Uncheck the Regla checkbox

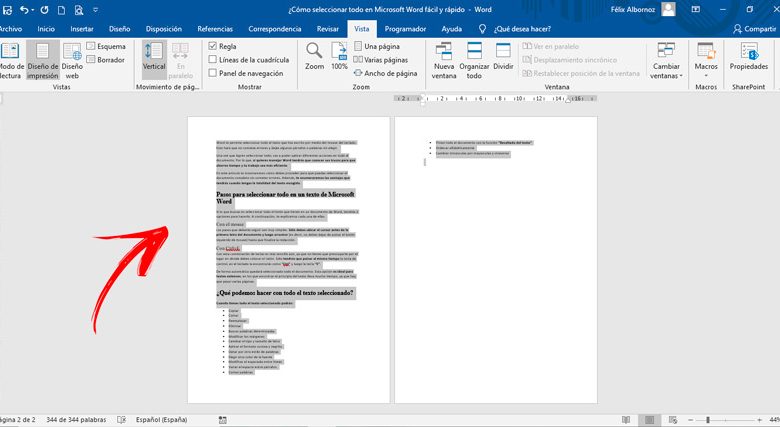(212, 46)
